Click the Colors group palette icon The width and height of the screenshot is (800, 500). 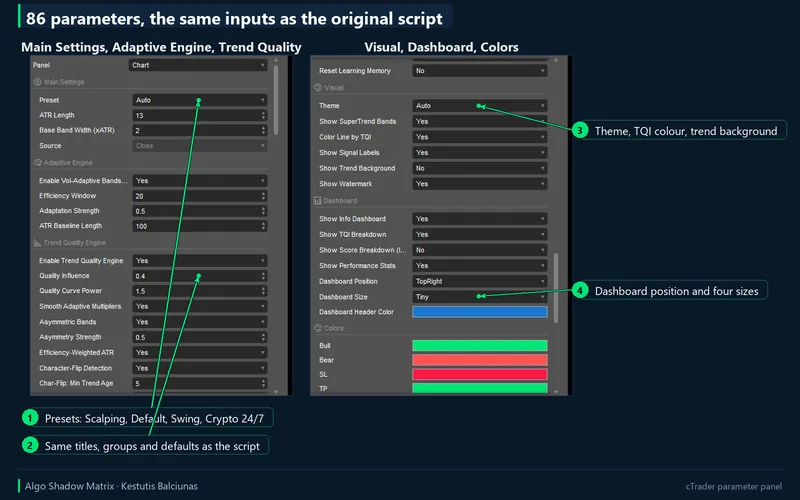[318, 329]
